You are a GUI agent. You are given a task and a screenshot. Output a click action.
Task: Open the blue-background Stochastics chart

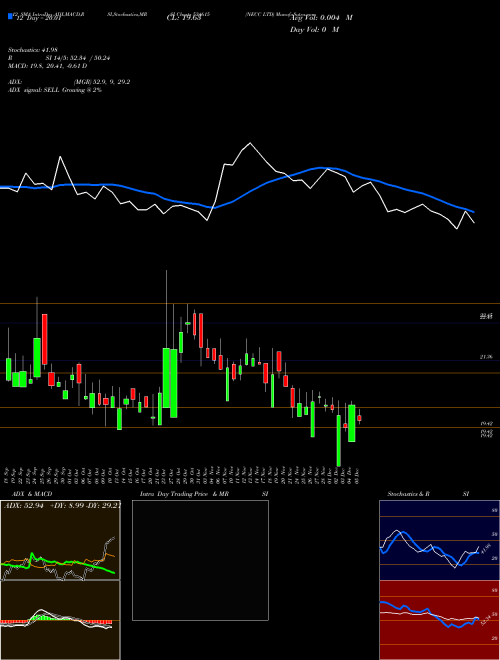(x=439, y=540)
